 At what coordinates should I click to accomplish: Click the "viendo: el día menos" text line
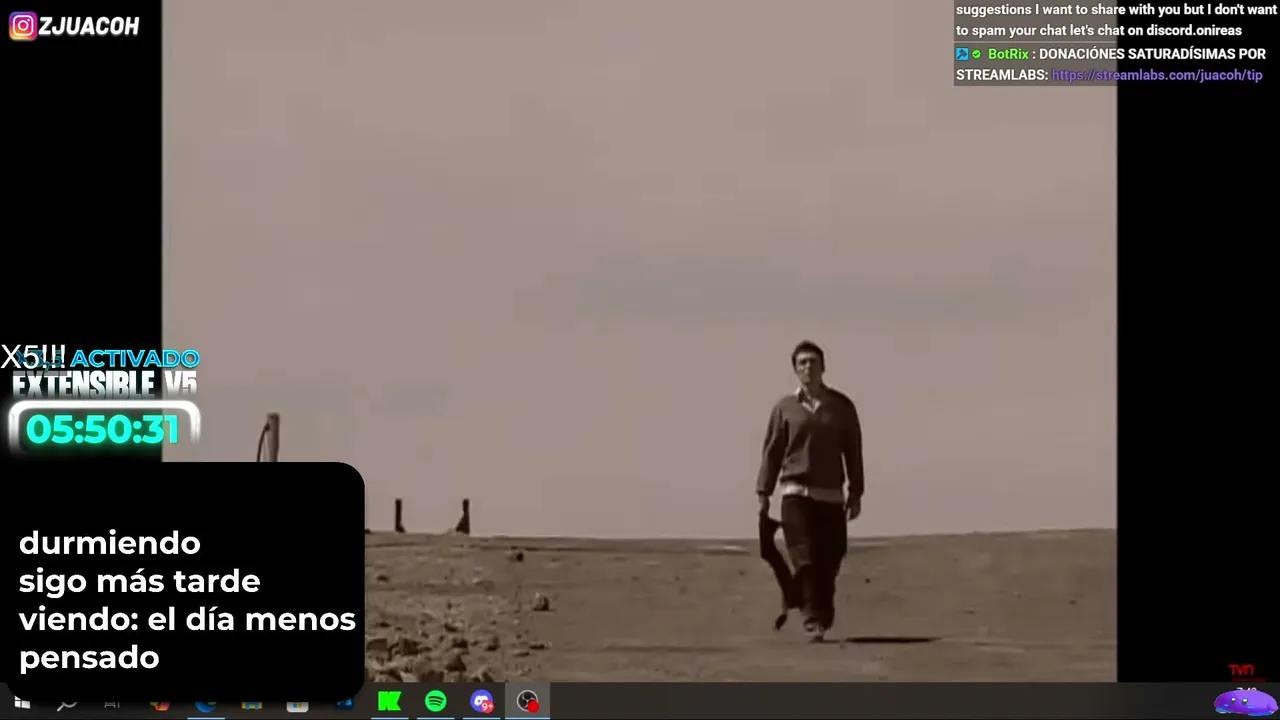[x=188, y=619]
